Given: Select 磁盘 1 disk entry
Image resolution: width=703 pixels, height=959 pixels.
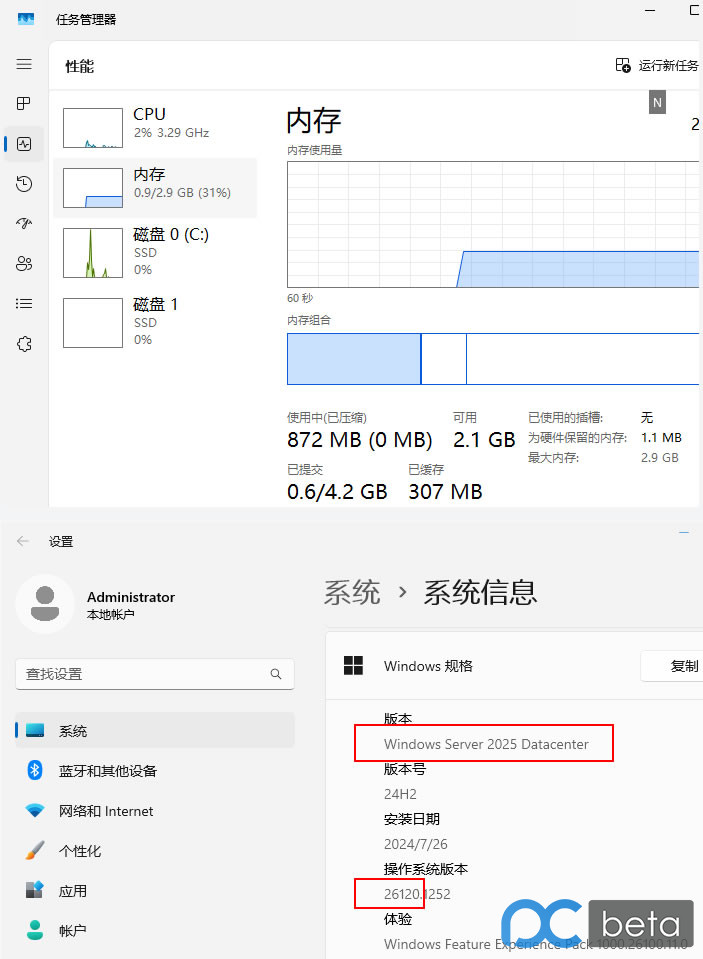Looking at the screenshot, I should pyautogui.click(x=155, y=322).
